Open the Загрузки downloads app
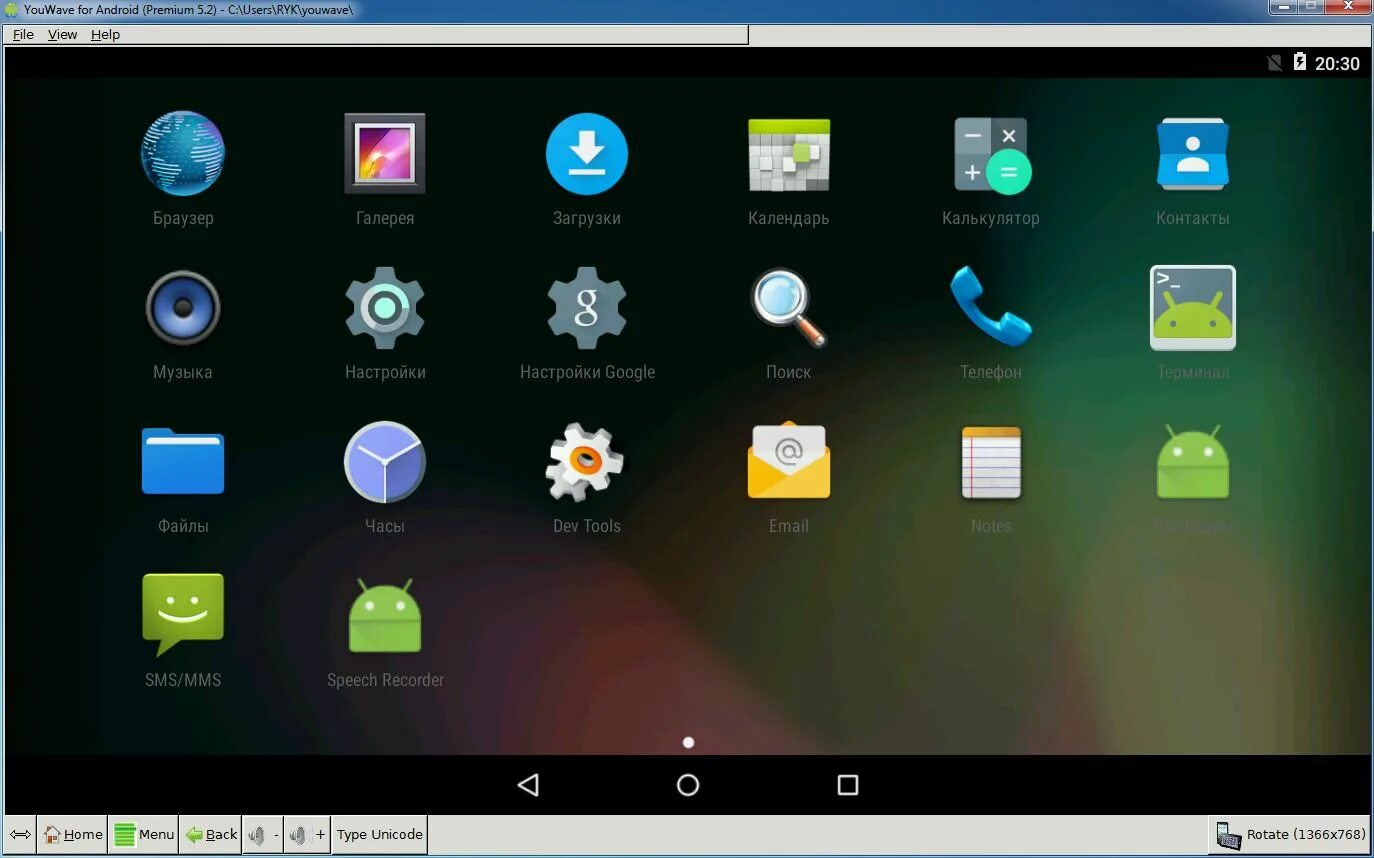This screenshot has width=1374, height=858. 587,153
